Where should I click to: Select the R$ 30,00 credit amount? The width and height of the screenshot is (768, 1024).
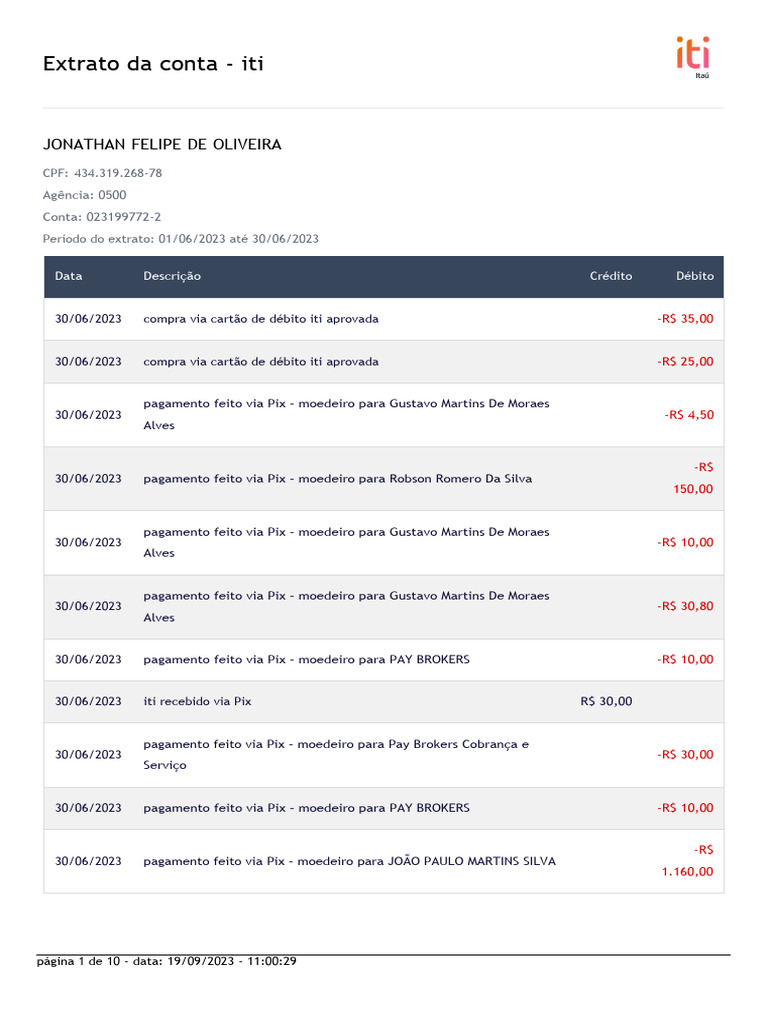tap(606, 702)
